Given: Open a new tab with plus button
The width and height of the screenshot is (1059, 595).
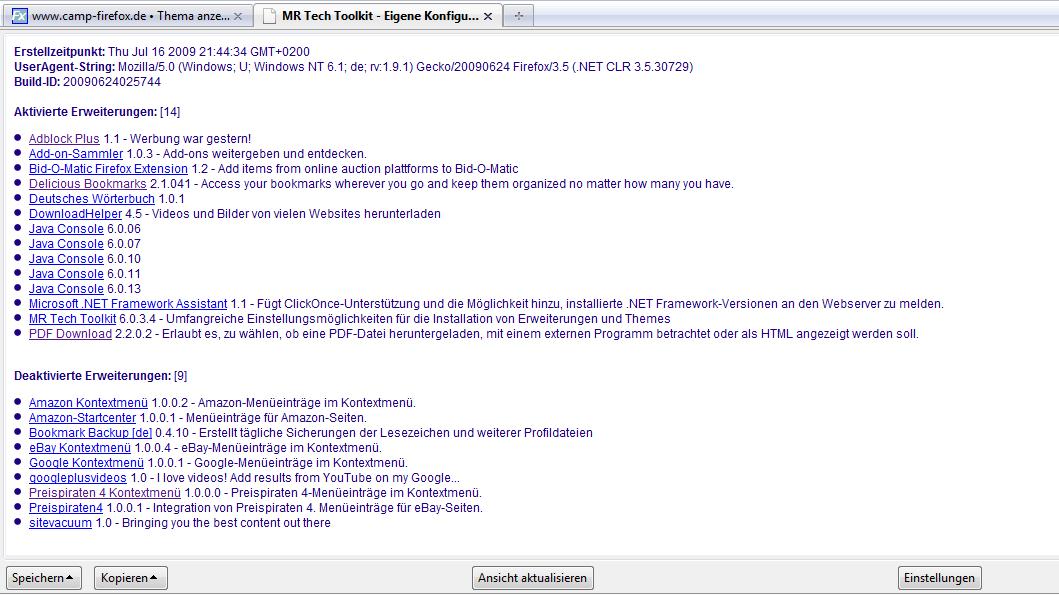Looking at the screenshot, I should point(519,16).
